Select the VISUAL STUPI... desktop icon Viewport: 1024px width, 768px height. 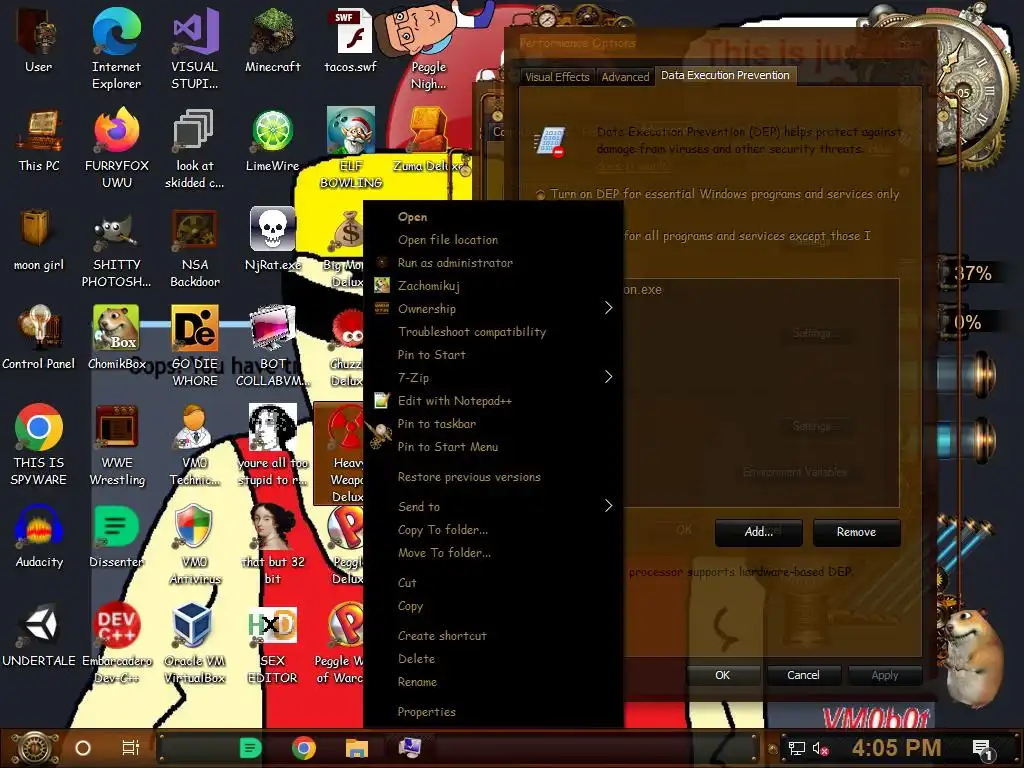pos(194,49)
